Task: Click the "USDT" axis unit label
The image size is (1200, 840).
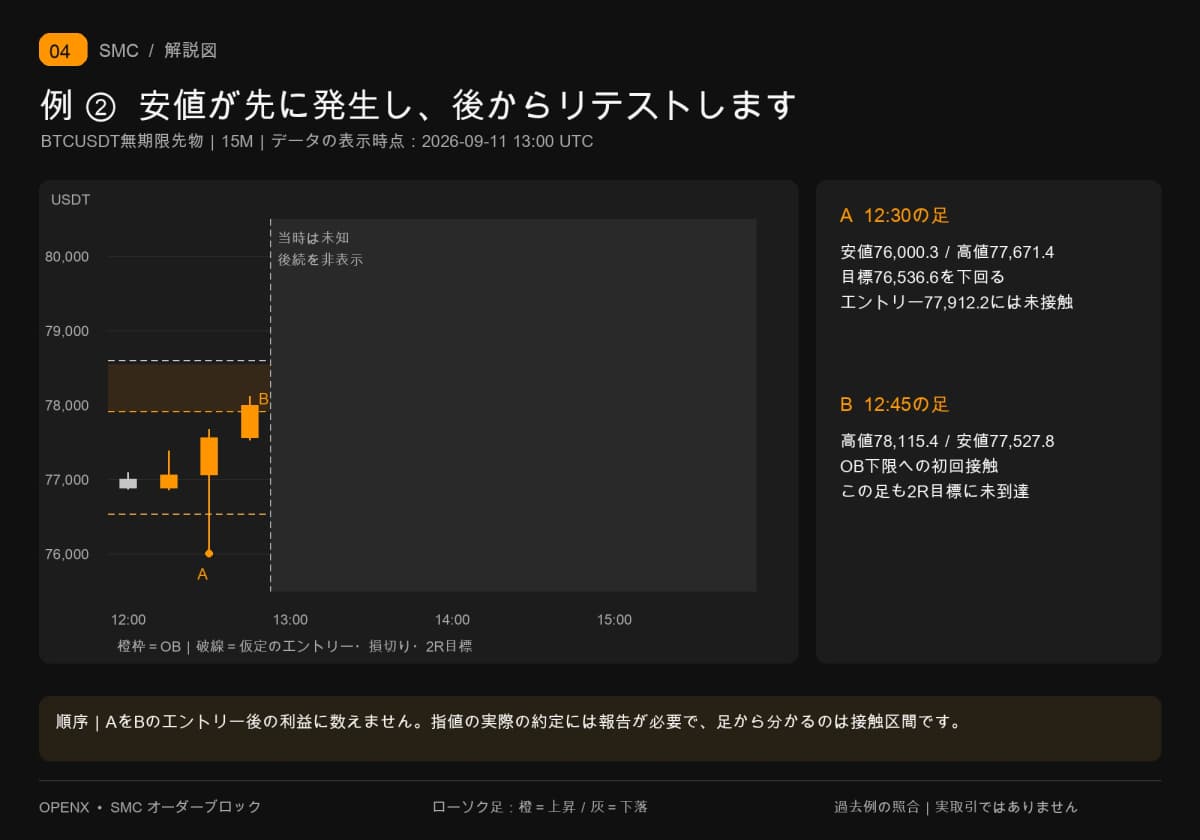Action: [71, 200]
